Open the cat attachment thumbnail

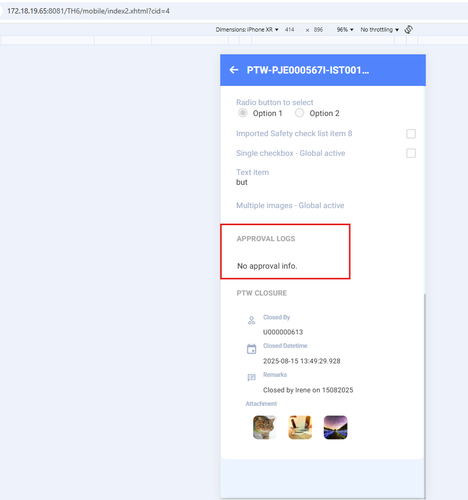(265, 427)
